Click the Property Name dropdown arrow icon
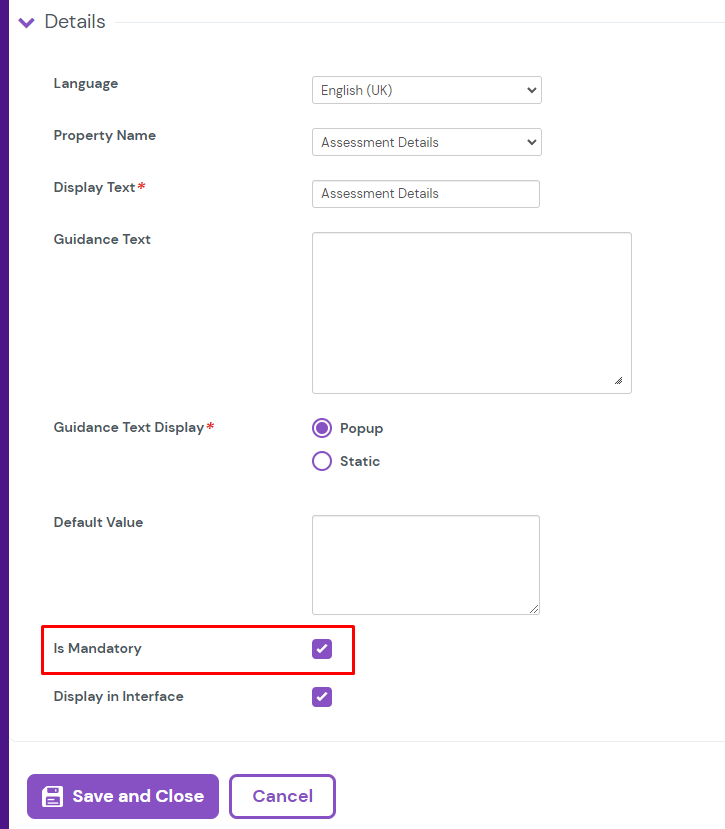 (530, 142)
